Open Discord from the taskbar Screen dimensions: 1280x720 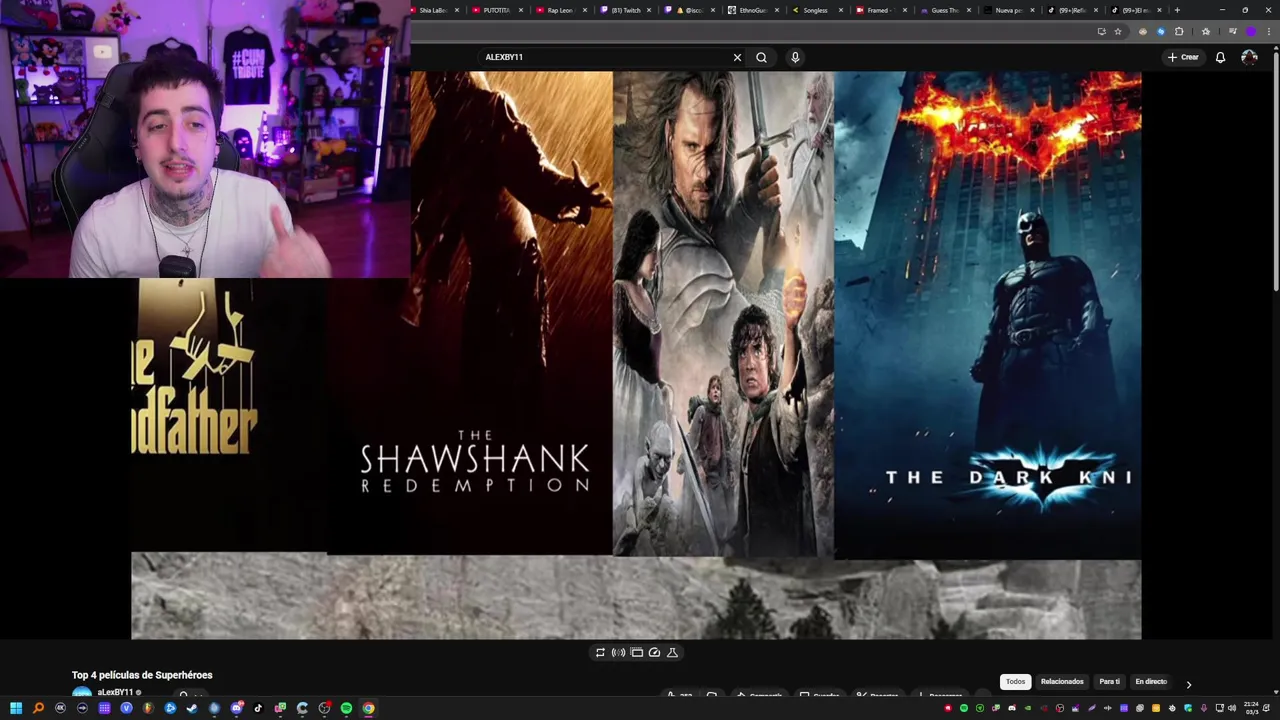[x=236, y=708]
